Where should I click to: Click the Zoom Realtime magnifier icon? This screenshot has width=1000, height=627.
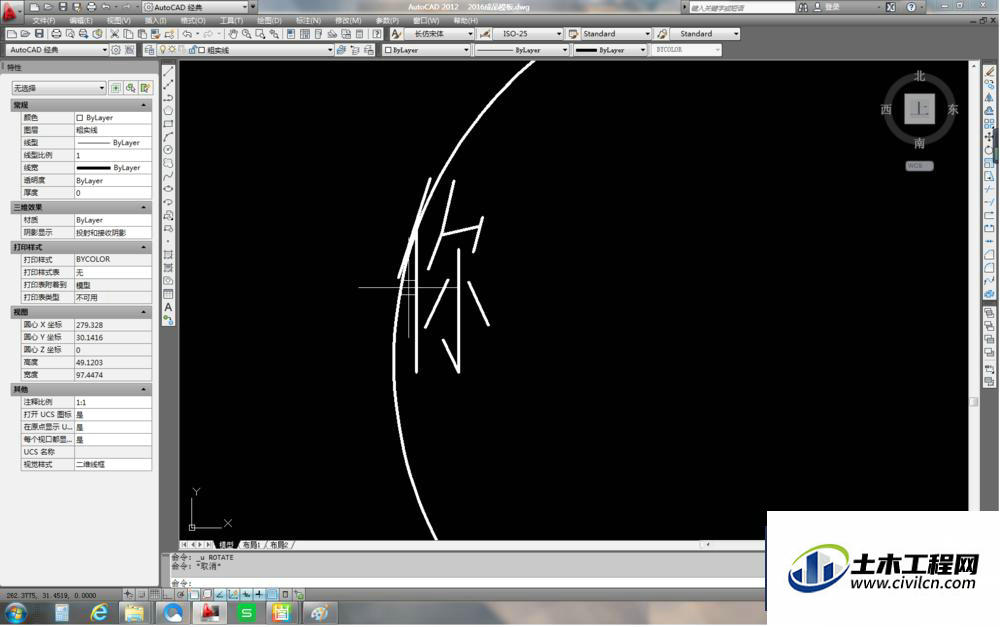246,34
